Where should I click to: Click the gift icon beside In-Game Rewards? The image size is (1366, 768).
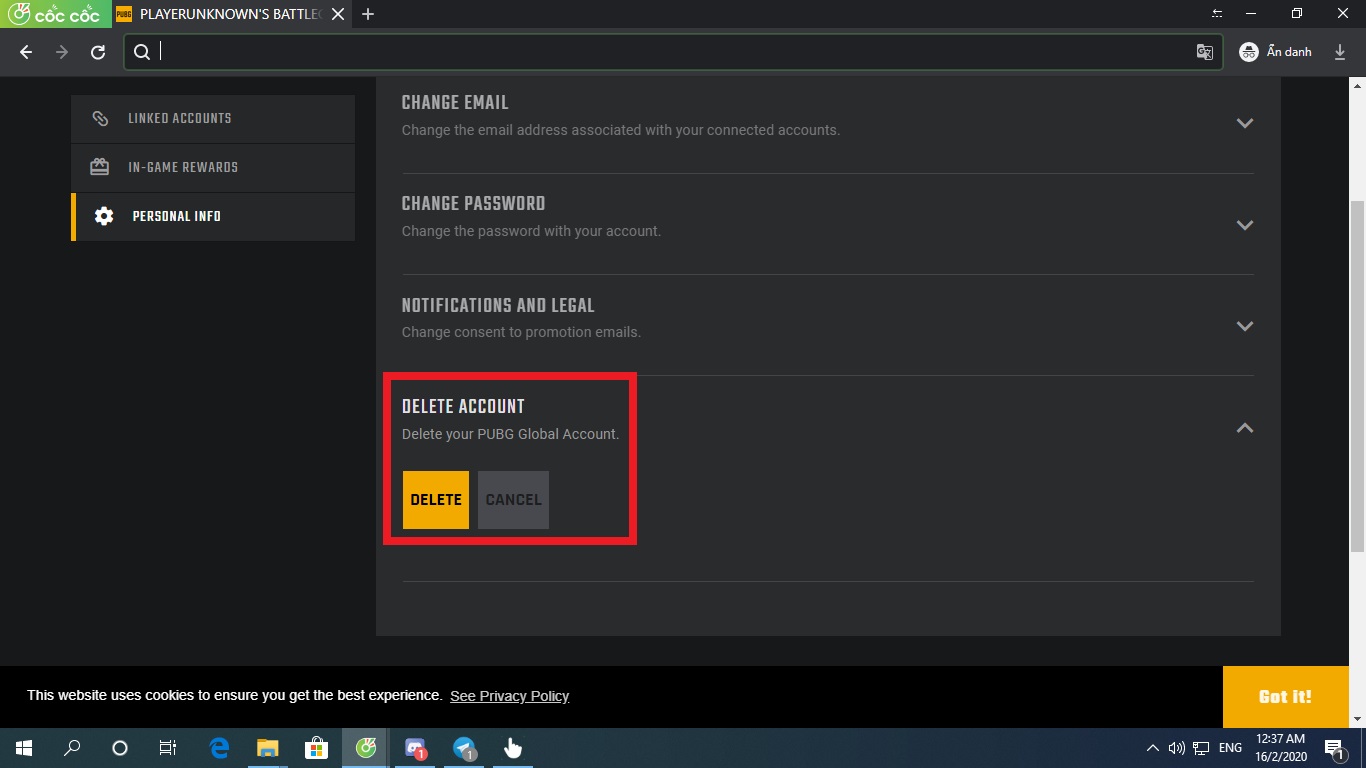100,167
